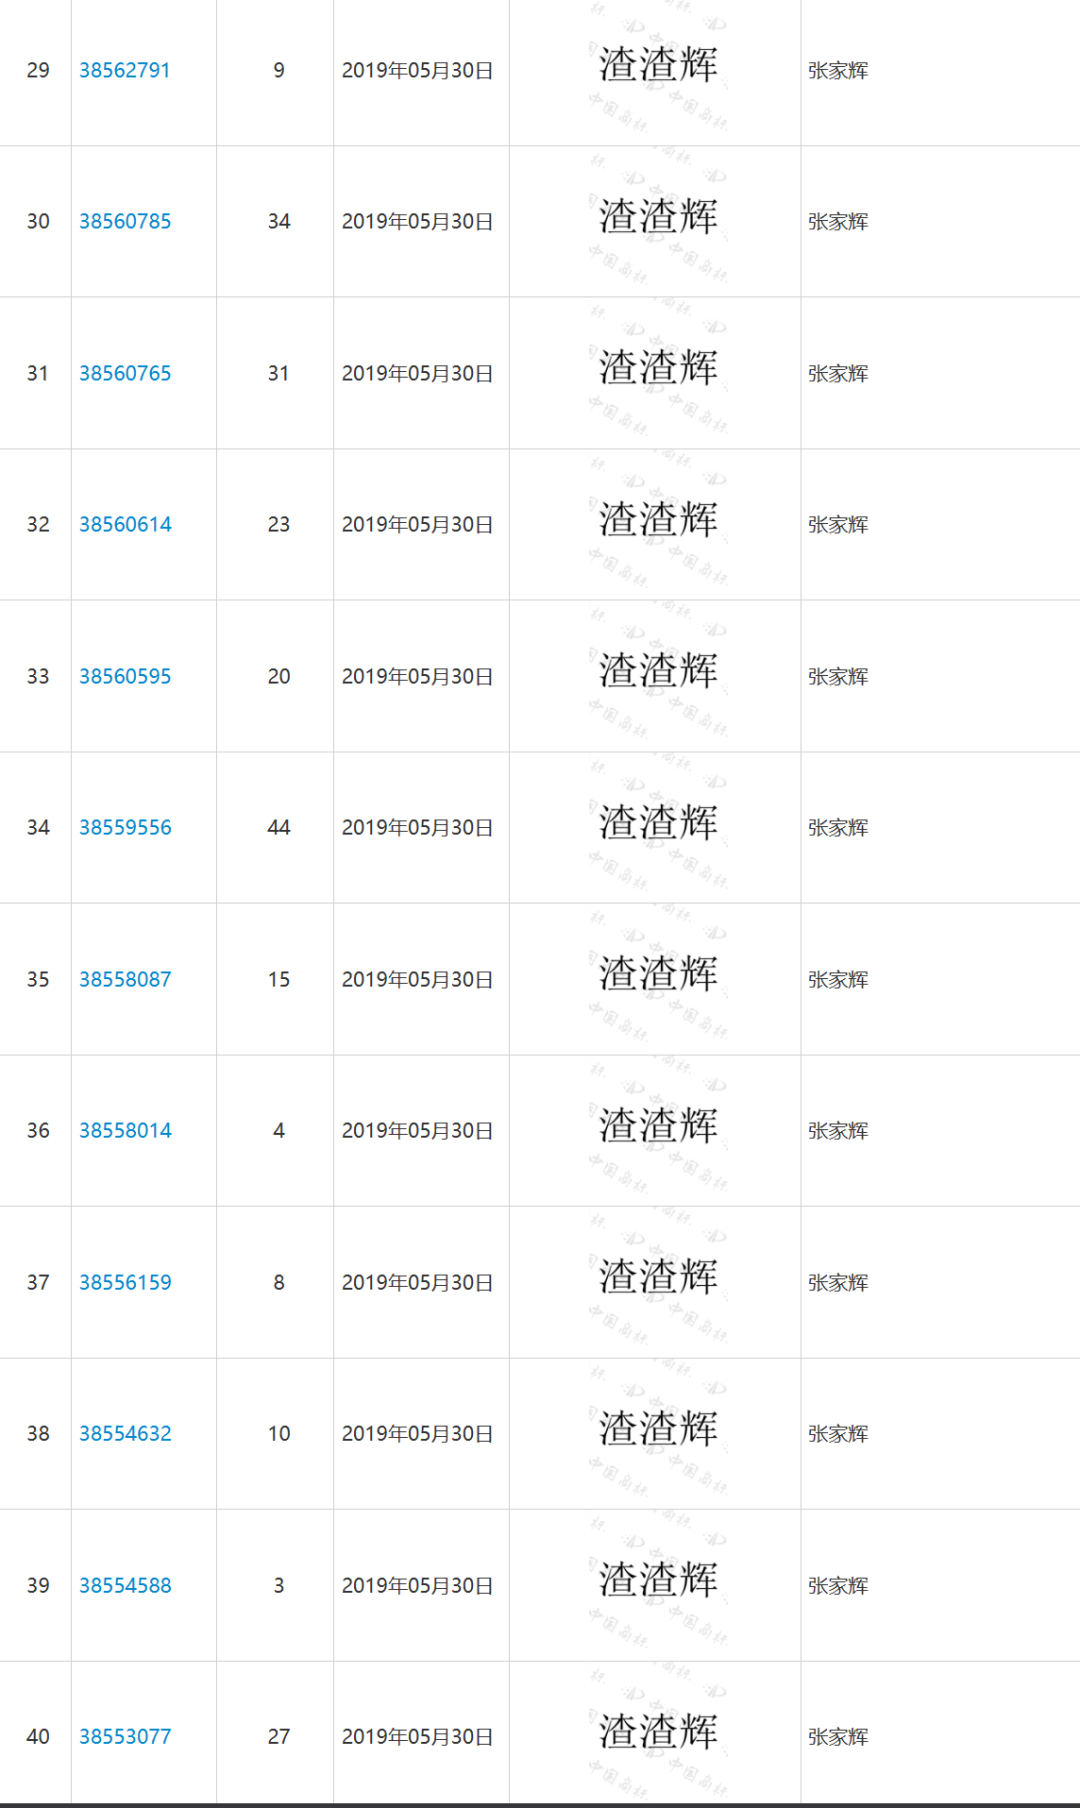Click the 渣渣辉 trademark image in row 38
The height and width of the screenshot is (1808, 1080).
click(657, 1429)
